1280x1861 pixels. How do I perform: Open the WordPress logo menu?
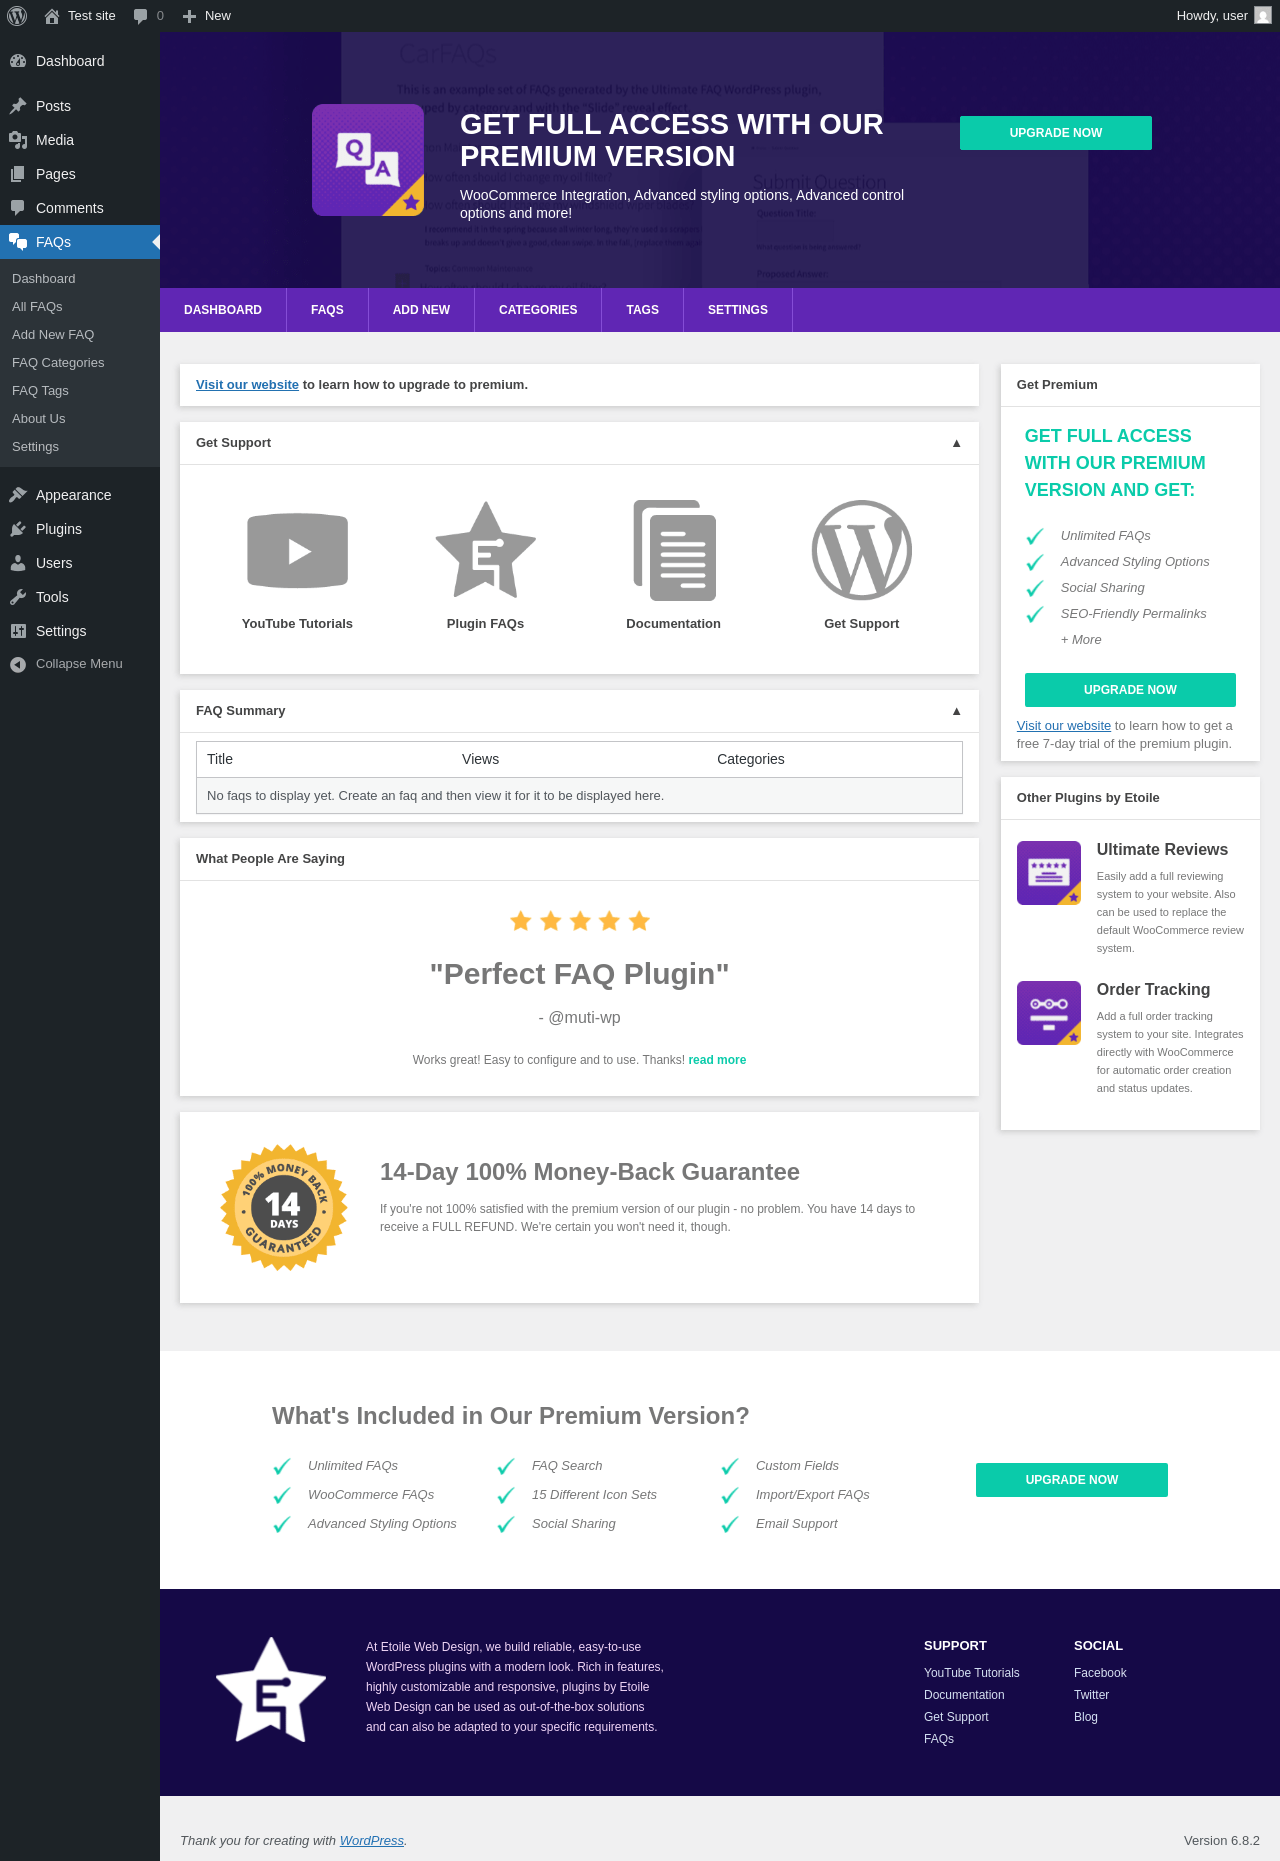tap(17, 16)
